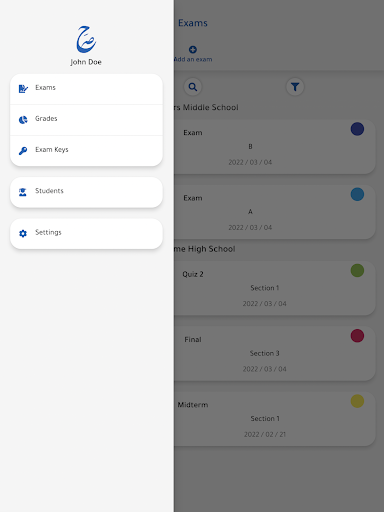Open the Exams menu item
This screenshot has height=512, width=384.
[x=86, y=89]
